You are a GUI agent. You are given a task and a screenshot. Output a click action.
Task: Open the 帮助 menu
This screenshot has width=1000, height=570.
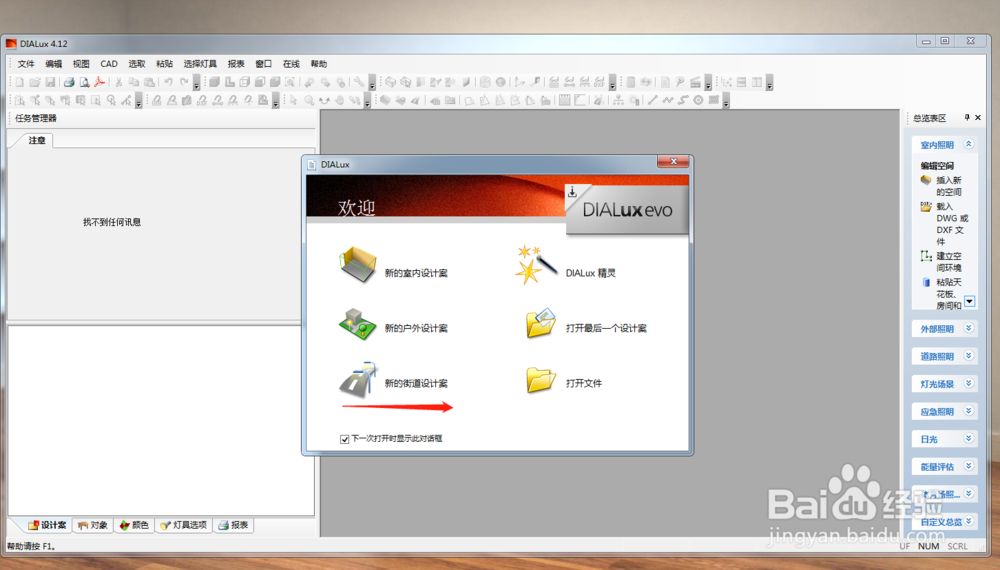319,64
